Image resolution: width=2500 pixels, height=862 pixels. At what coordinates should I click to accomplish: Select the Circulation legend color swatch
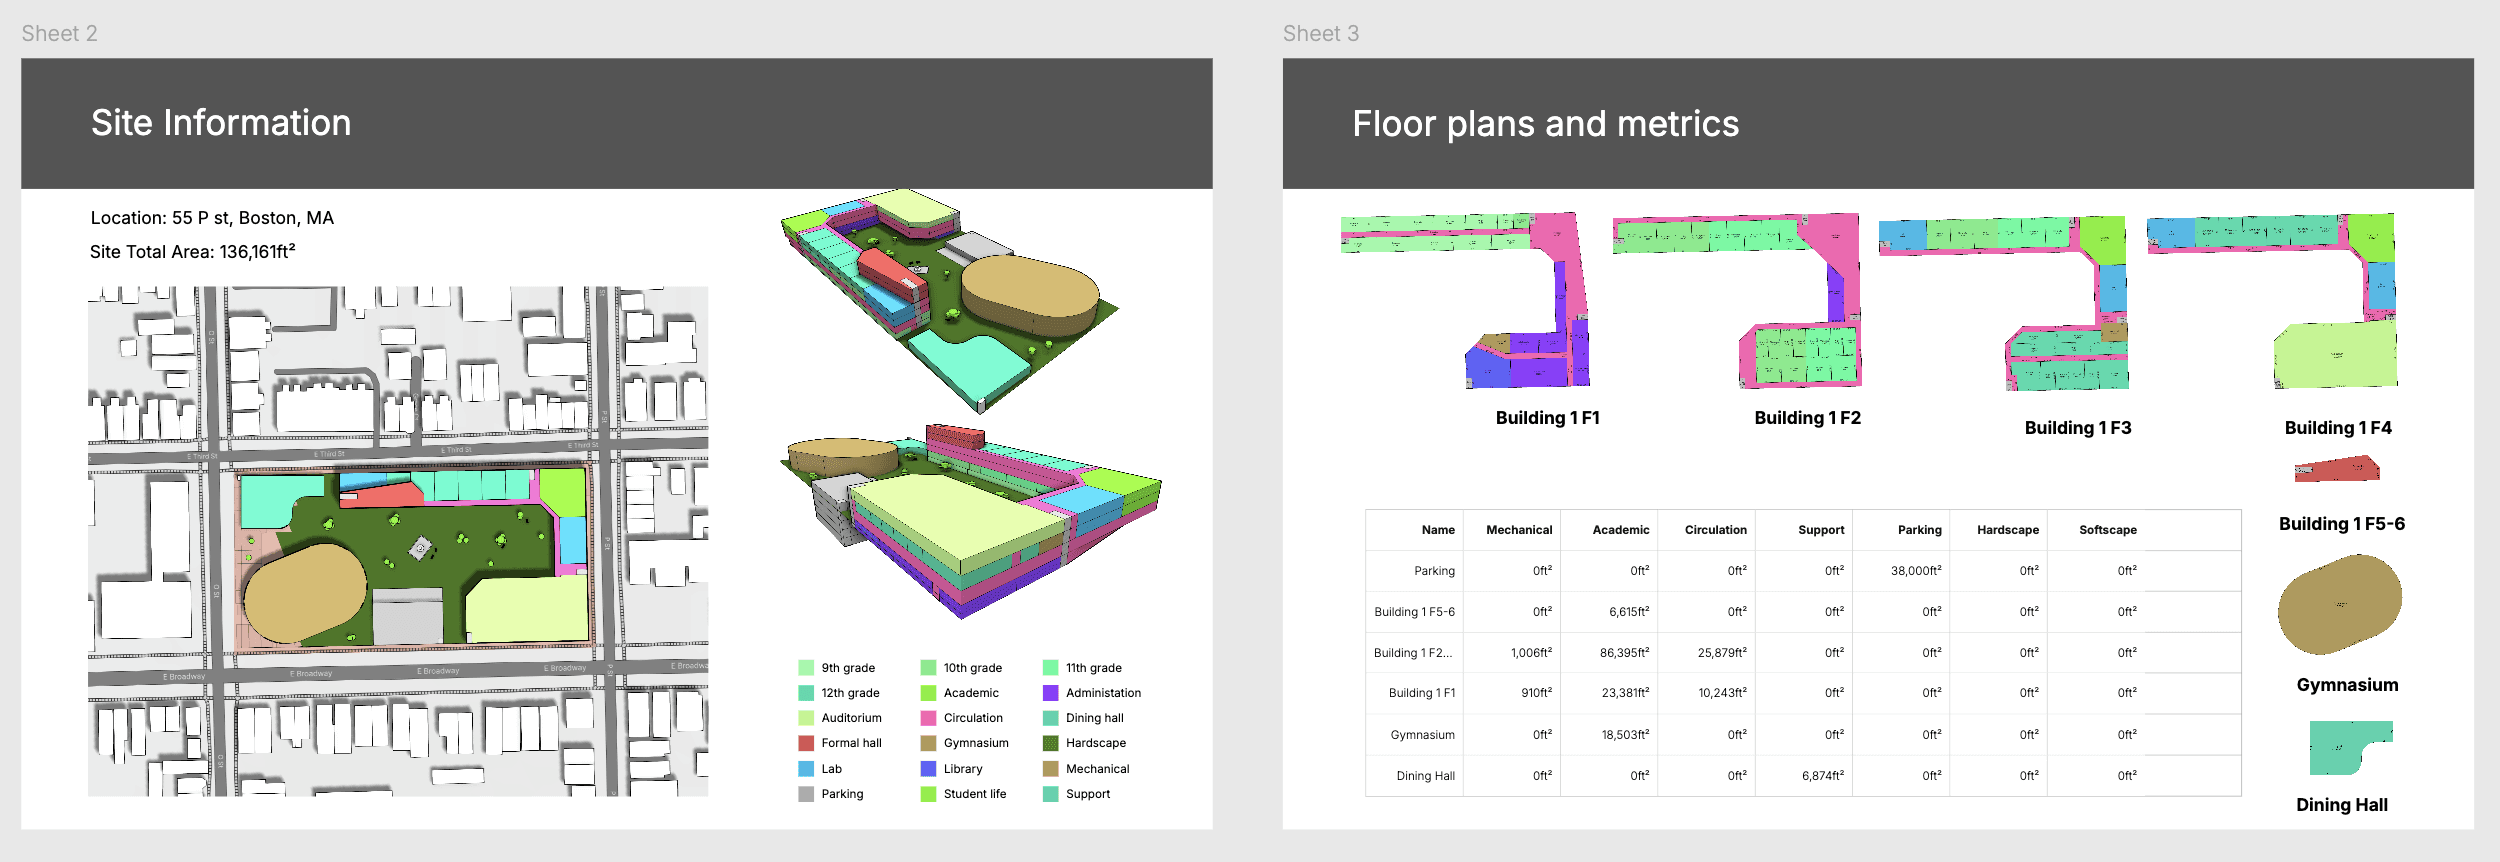928,718
